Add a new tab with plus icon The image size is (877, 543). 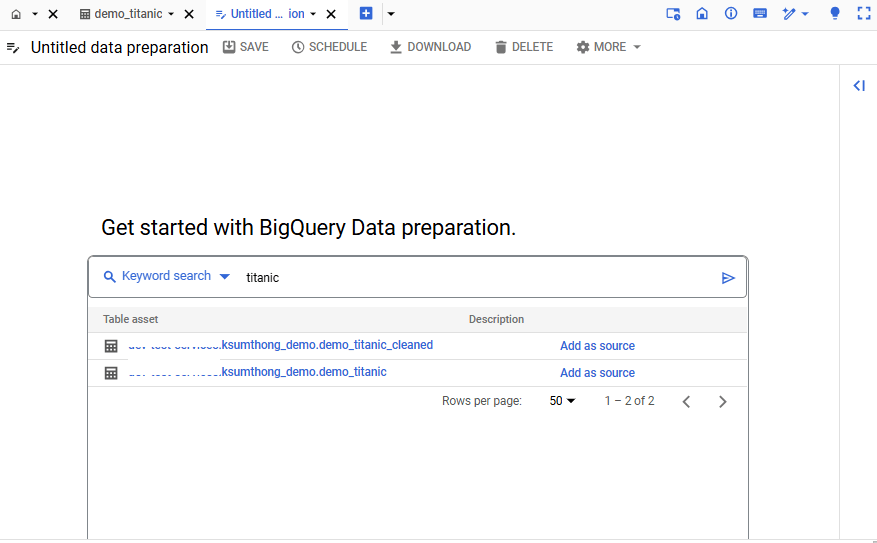point(366,14)
